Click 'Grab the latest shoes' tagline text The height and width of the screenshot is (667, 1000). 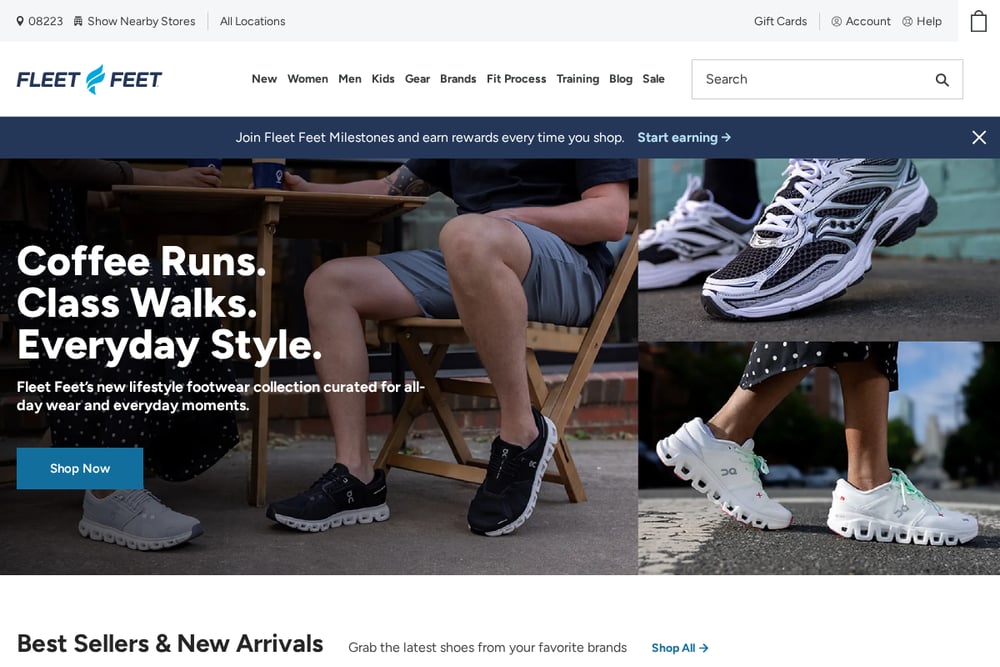coord(487,648)
